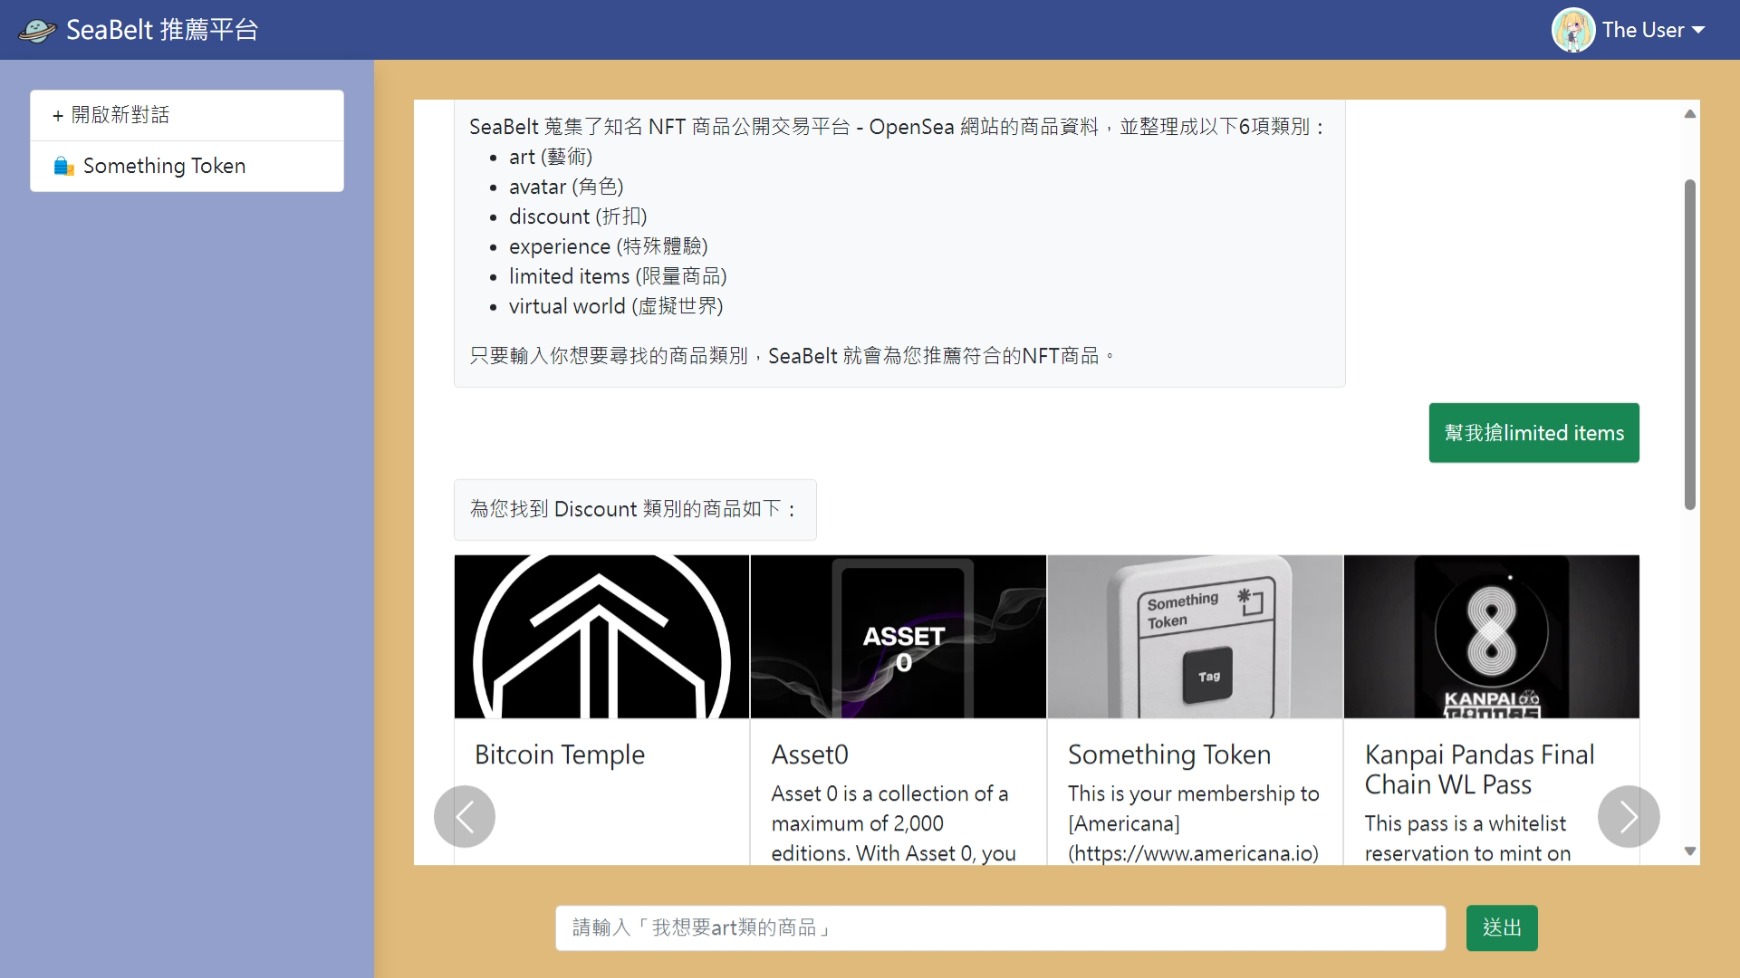Click the chat vertical scrollbar thumb

1690,344
